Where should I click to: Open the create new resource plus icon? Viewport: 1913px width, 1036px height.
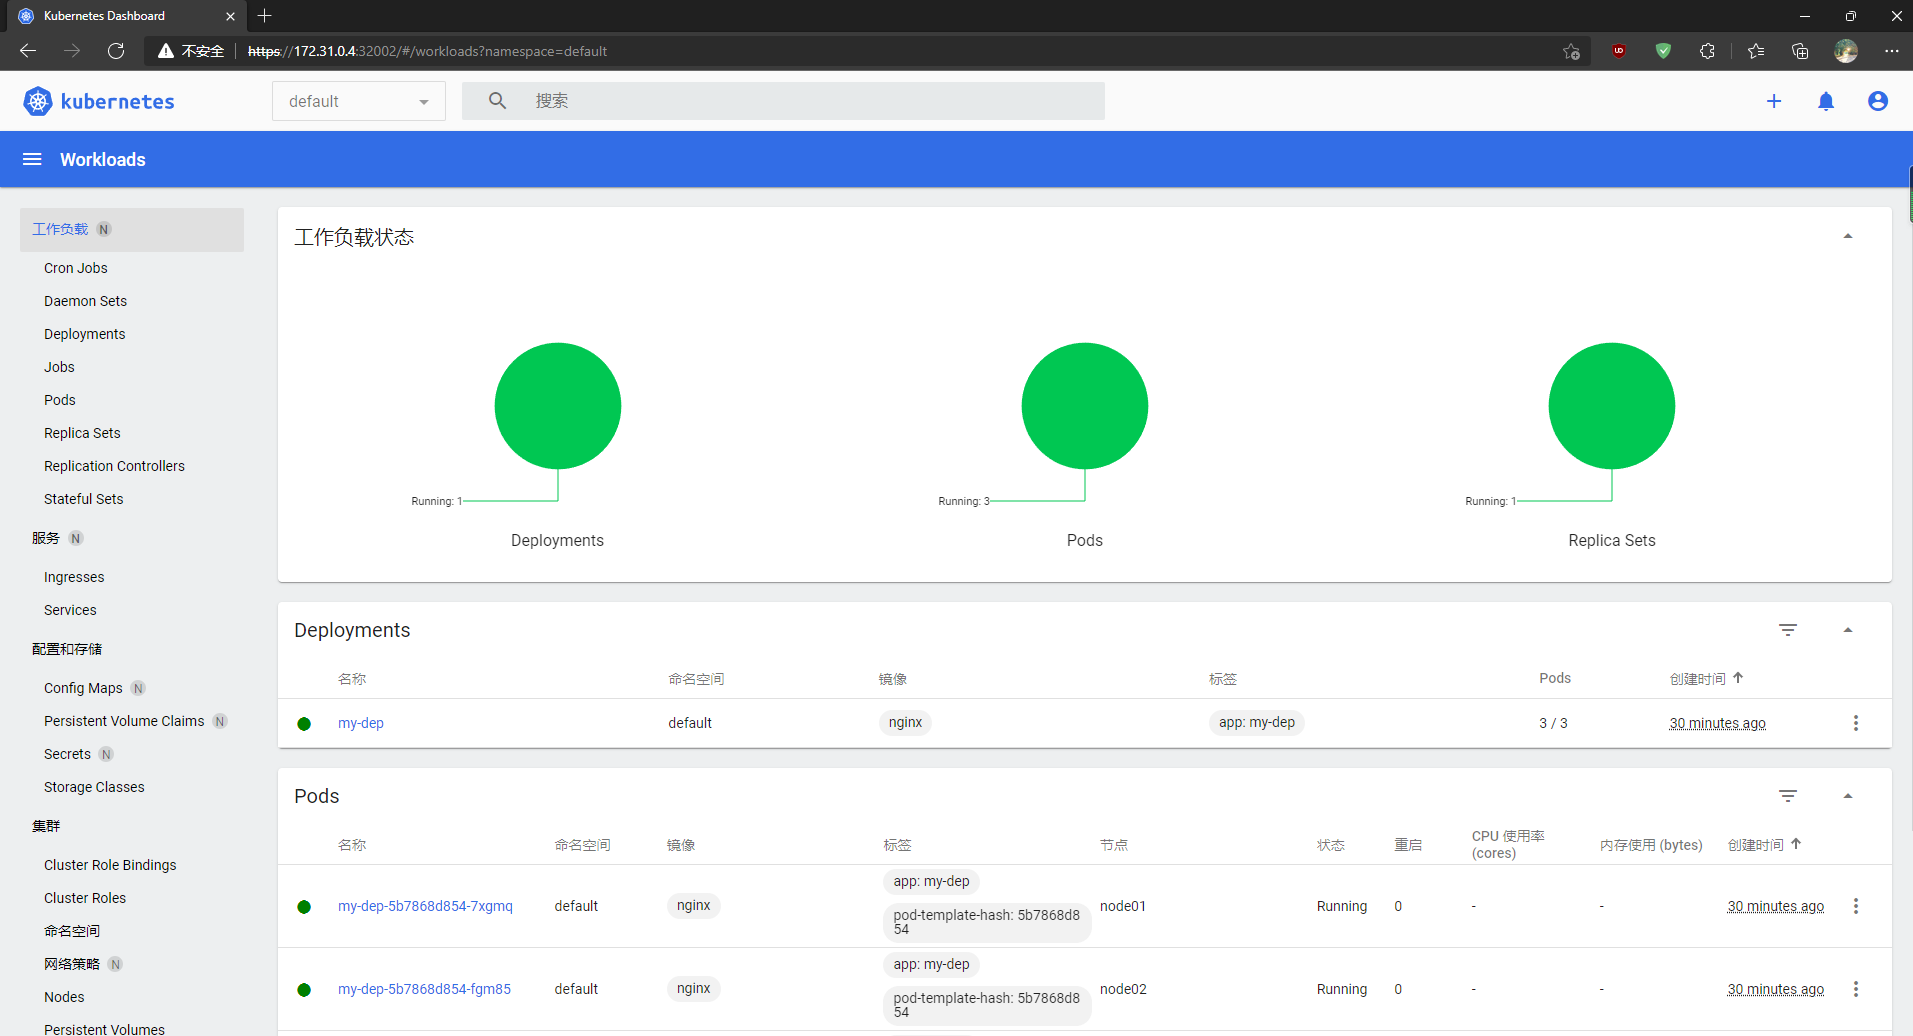click(1774, 101)
